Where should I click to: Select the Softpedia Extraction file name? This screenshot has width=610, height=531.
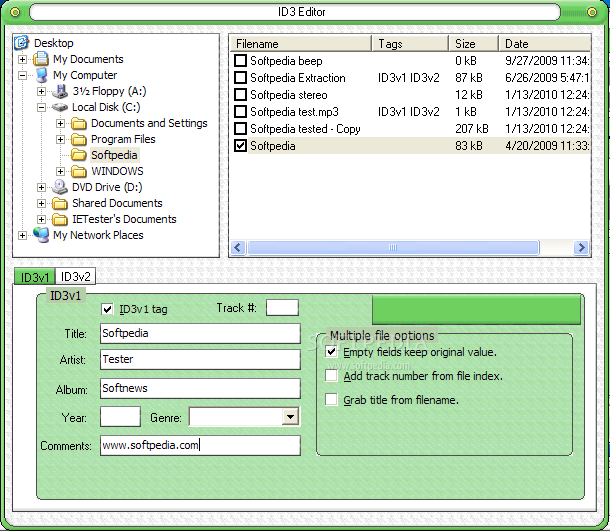[298, 78]
